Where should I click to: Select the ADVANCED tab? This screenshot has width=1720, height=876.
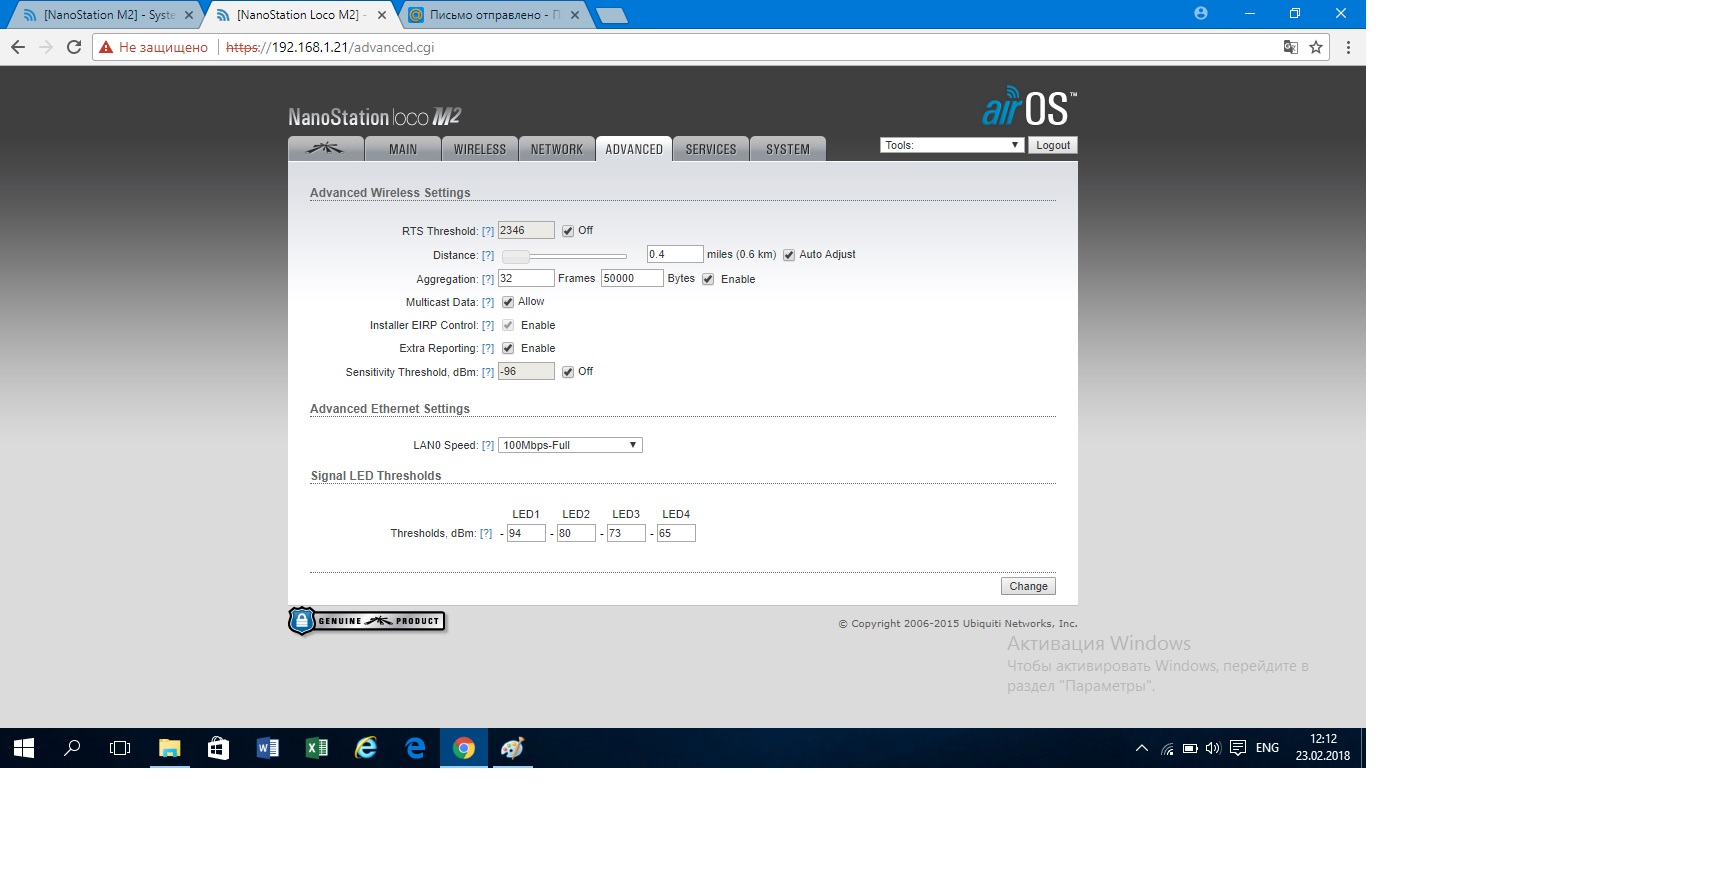(634, 149)
